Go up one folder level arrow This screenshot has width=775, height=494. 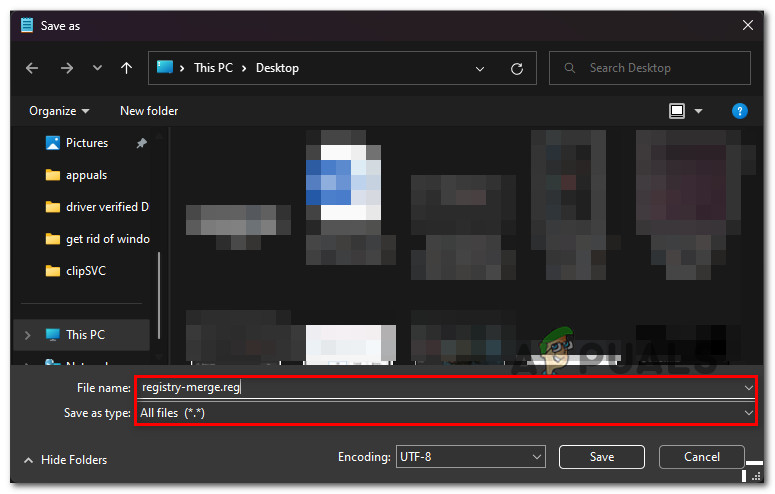[127, 68]
